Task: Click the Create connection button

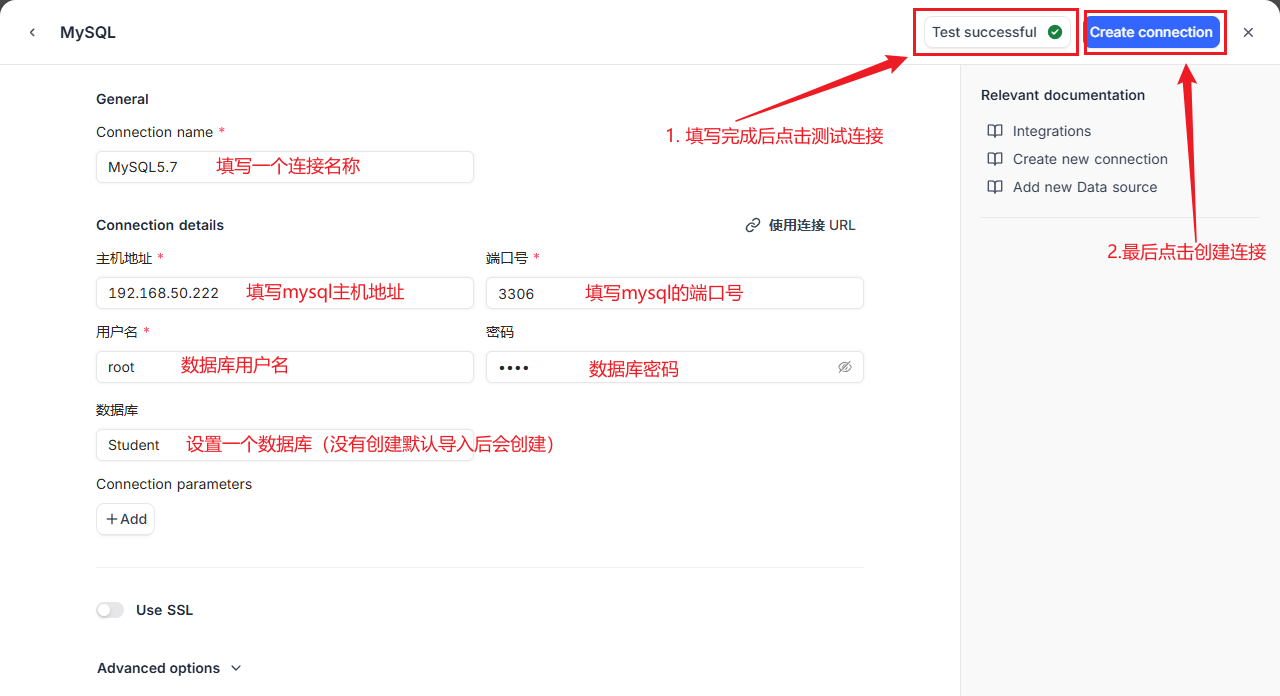Action: coord(1152,32)
